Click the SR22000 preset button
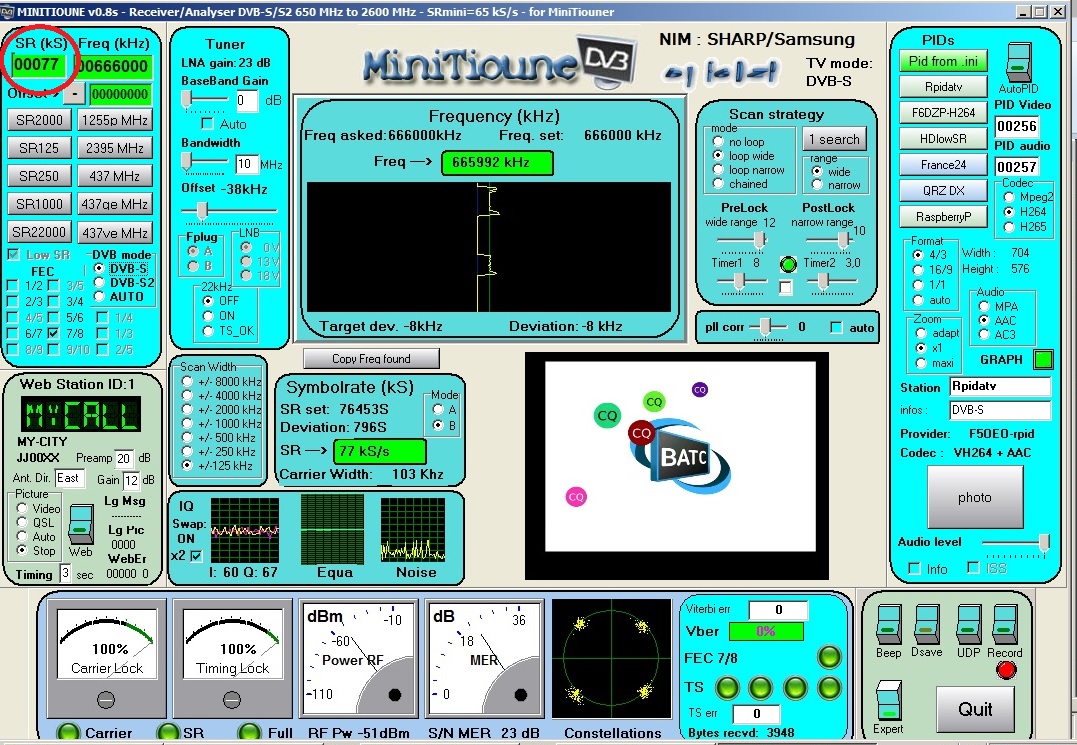 pos(39,232)
